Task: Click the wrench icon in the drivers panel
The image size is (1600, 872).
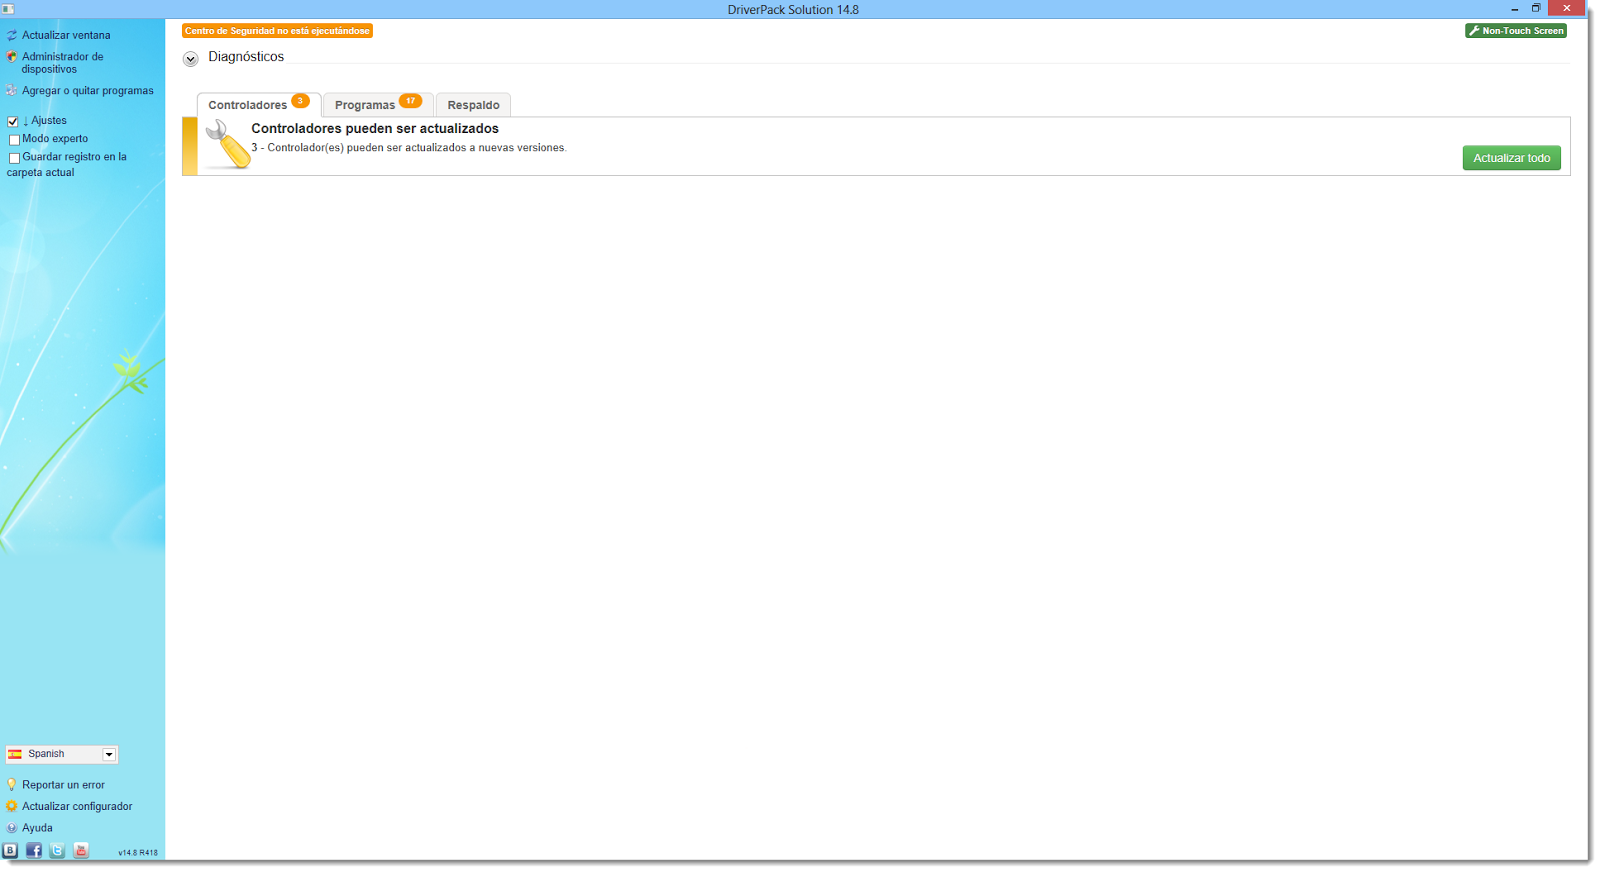Action: (x=228, y=145)
